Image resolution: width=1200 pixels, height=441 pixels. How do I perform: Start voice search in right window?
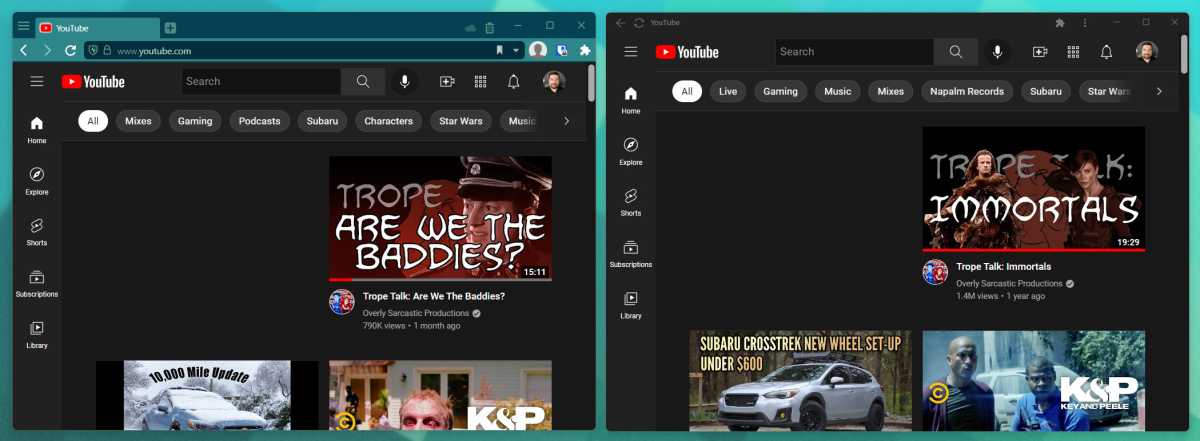(998, 51)
